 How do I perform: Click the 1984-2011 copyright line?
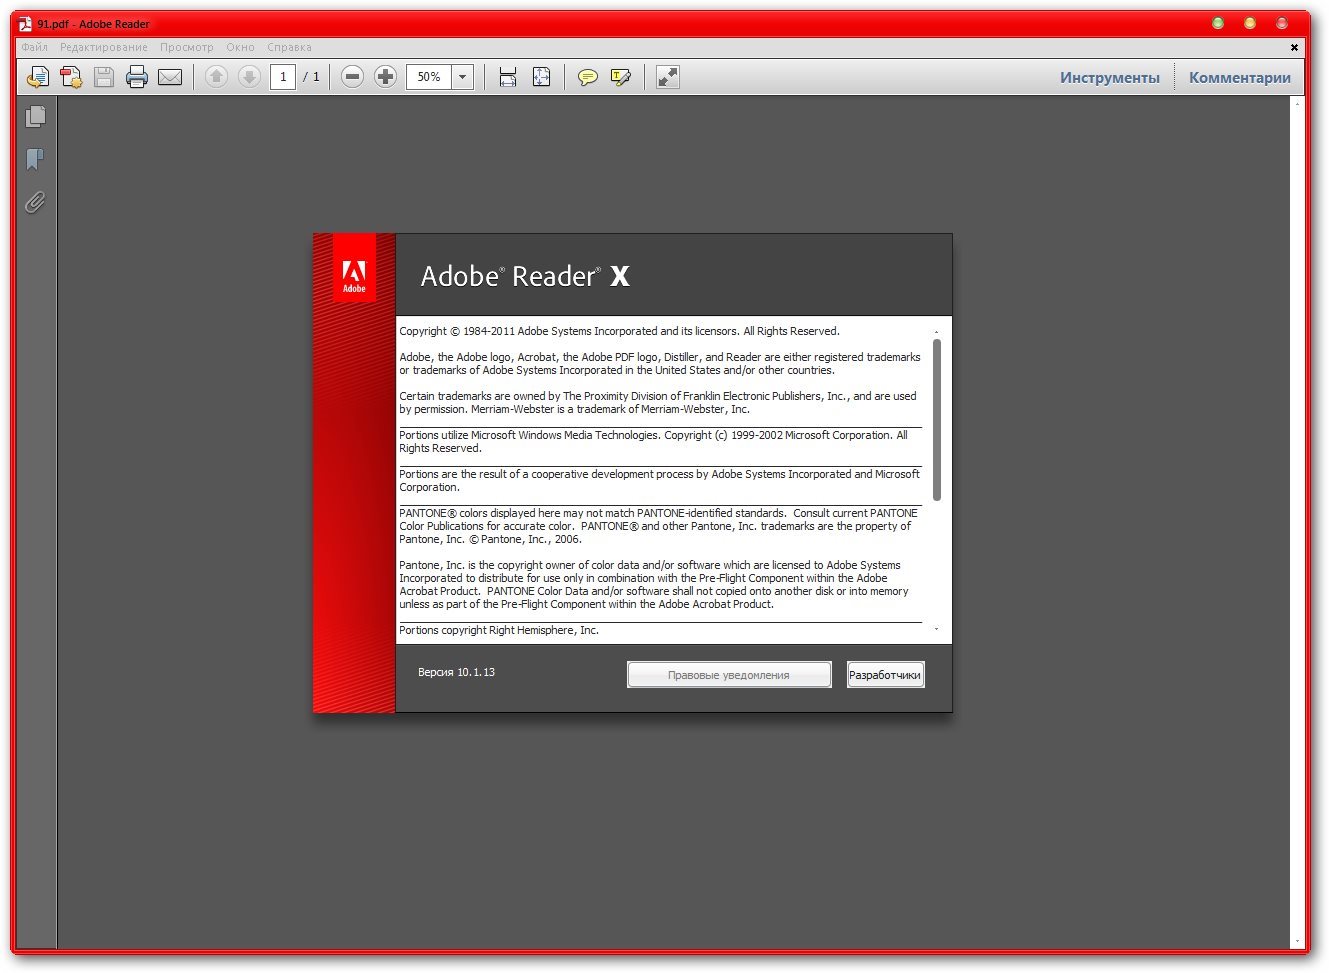pyautogui.click(x=619, y=331)
